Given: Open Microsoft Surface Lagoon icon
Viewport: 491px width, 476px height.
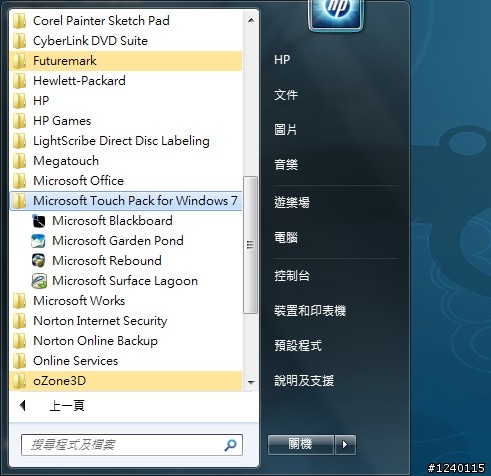Looking at the screenshot, I should click(39, 281).
